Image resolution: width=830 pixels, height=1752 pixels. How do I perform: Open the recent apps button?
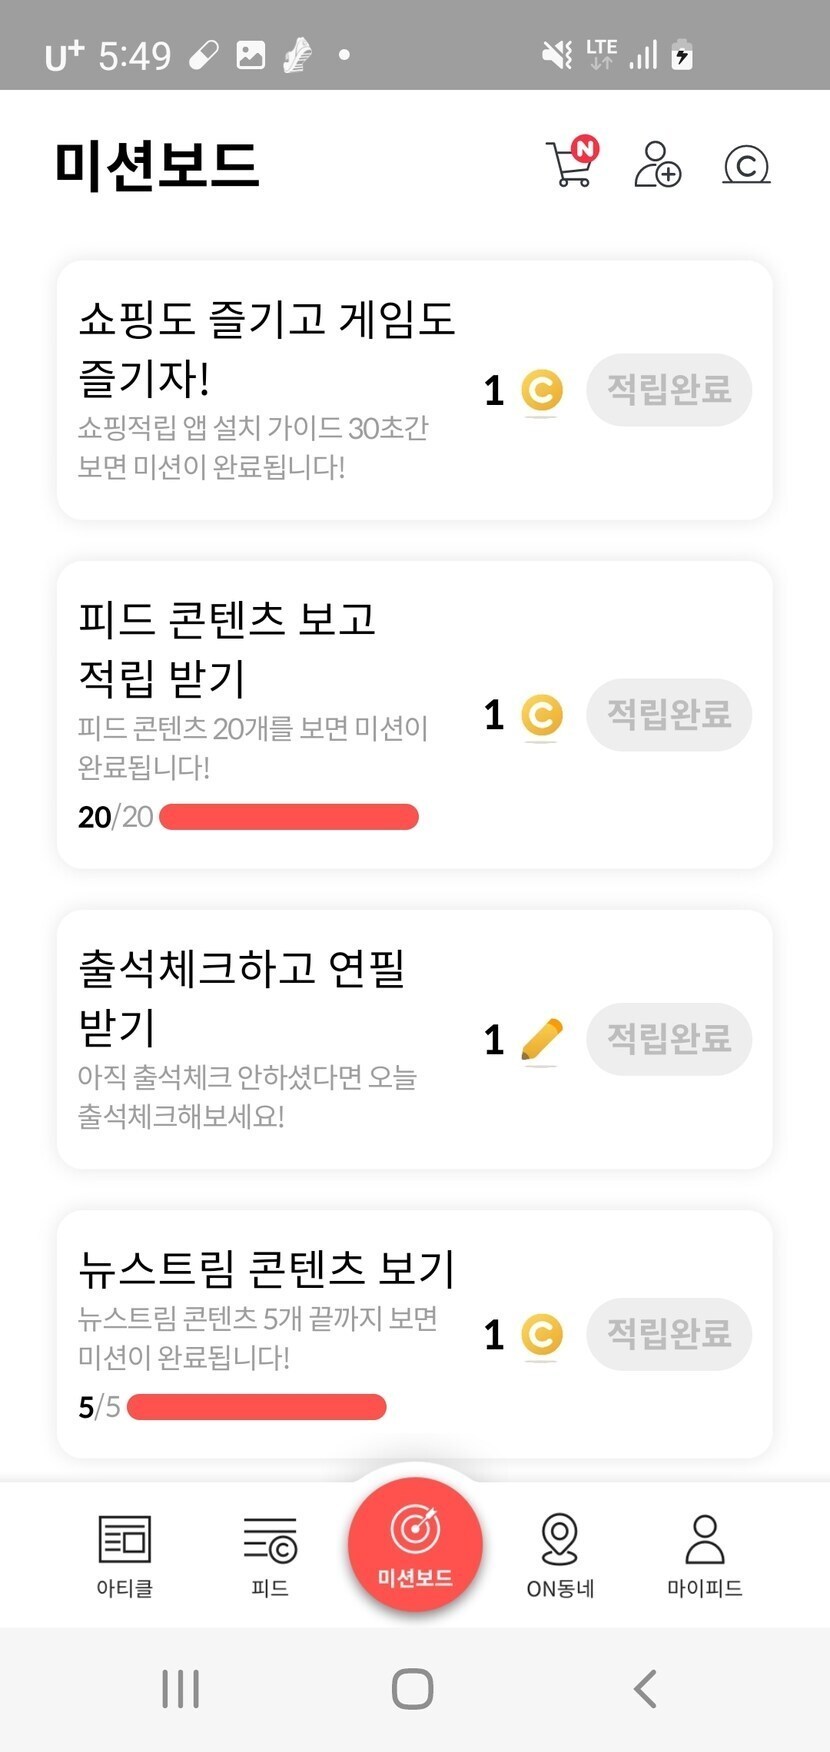pyautogui.click(x=181, y=1689)
